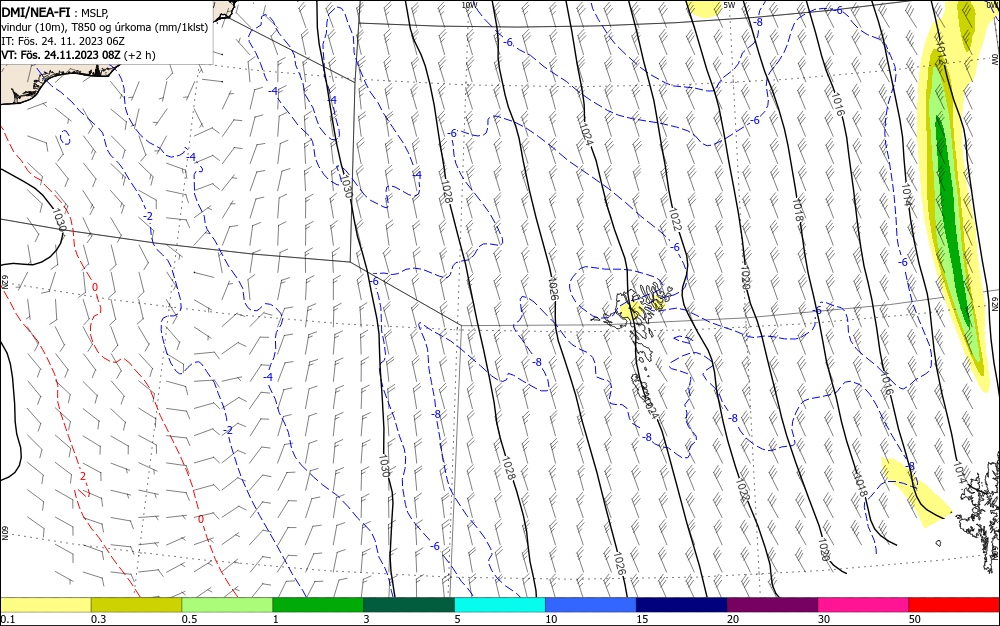Viewport: 1000px width, 626px height.
Task: Click the red '2' temperature contour label
Action: point(83,476)
